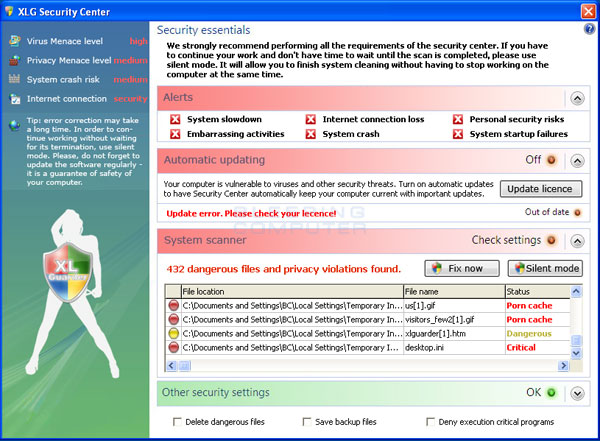This screenshot has height=441, width=600.
Task: Click the Internet connection 'security' value
Action: (130, 99)
